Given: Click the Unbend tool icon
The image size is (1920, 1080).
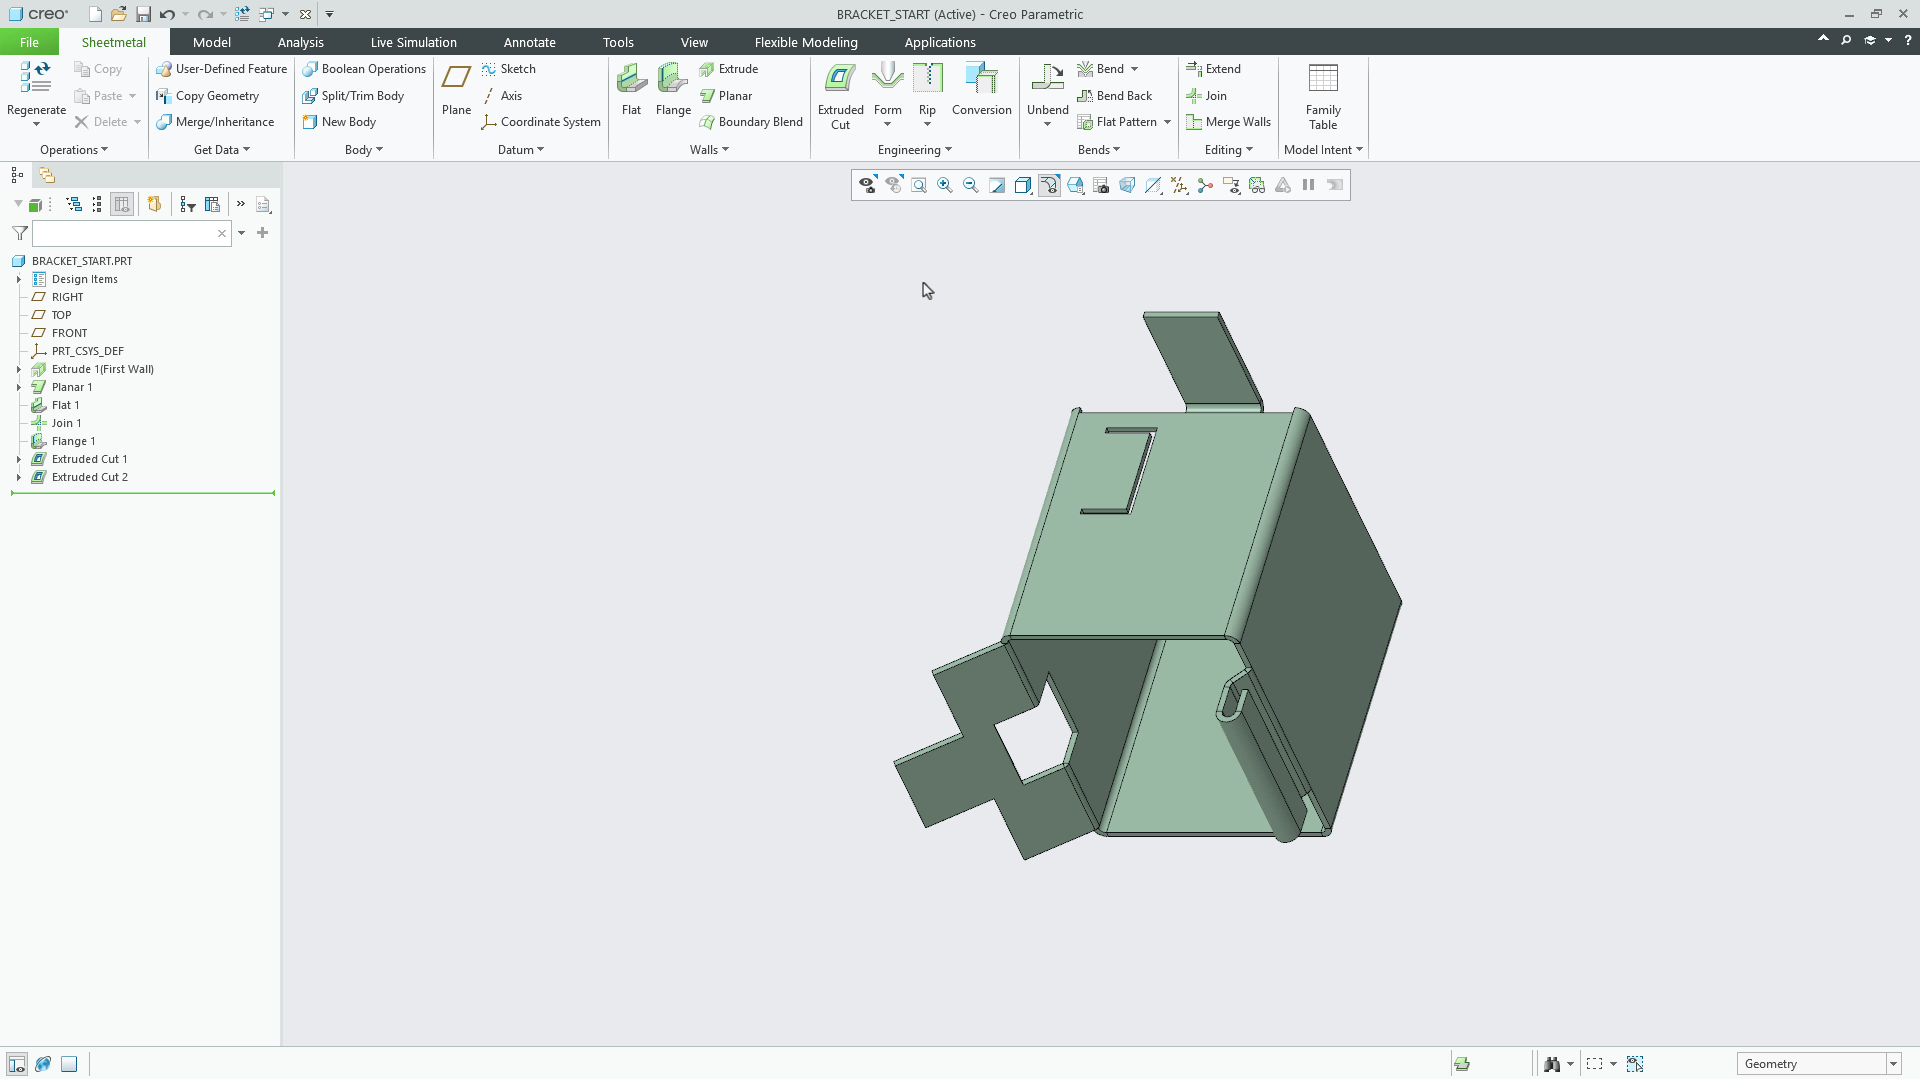Looking at the screenshot, I should pyautogui.click(x=1047, y=78).
